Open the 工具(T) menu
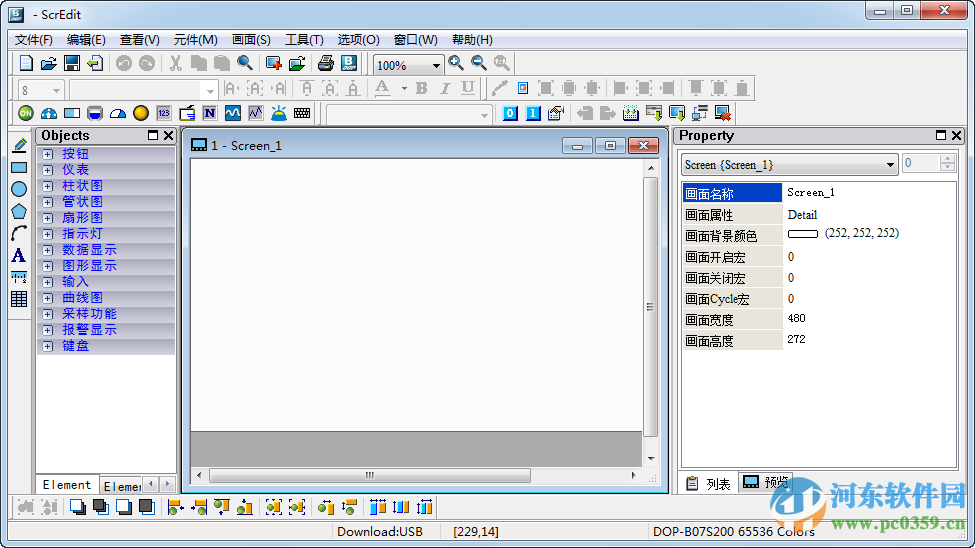Image resolution: width=975 pixels, height=548 pixels. pyautogui.click(x=304, y=40)
